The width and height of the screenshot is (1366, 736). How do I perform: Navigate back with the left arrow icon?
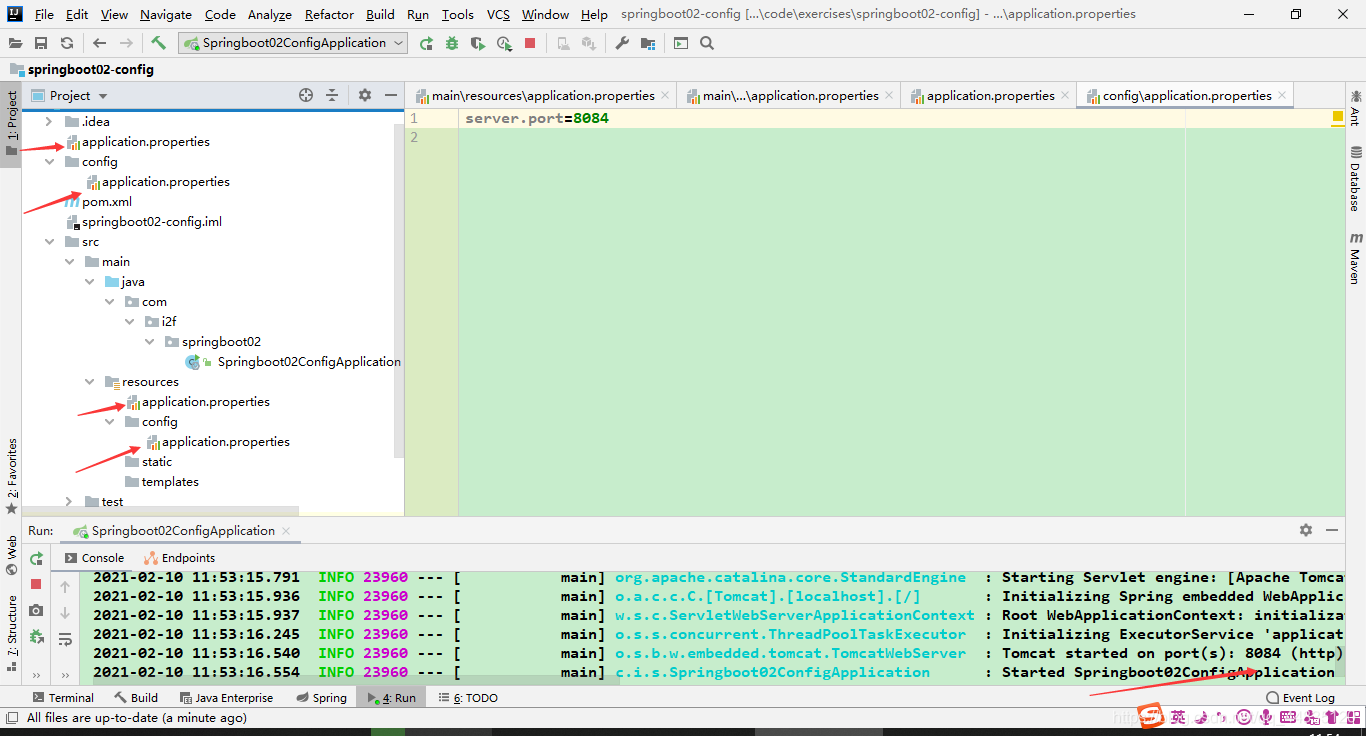tap(99, 43)
